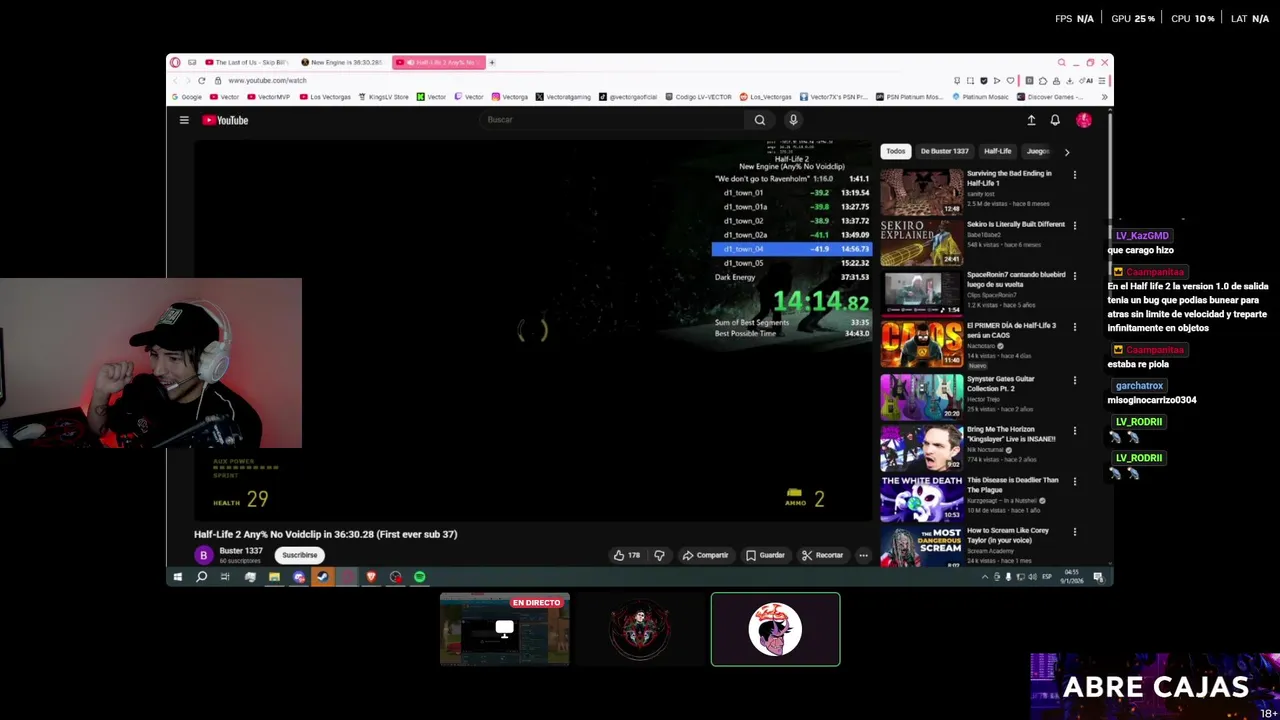
Task: Open options menu for Bring Me The Horizon video
Action: click(x=1075, y=431)
